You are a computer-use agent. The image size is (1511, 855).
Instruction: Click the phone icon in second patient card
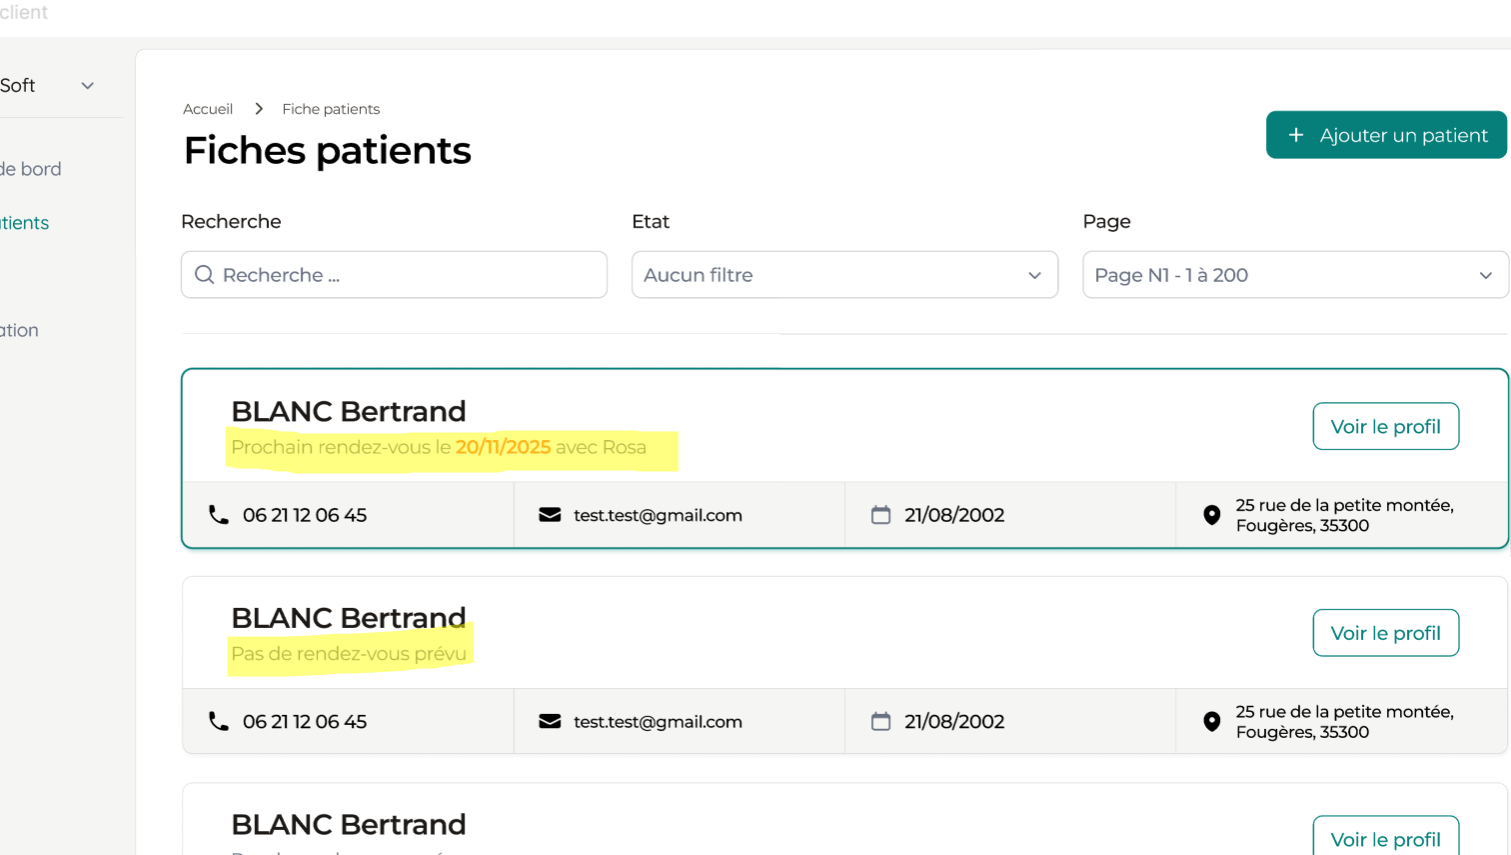tap(218, 721)
